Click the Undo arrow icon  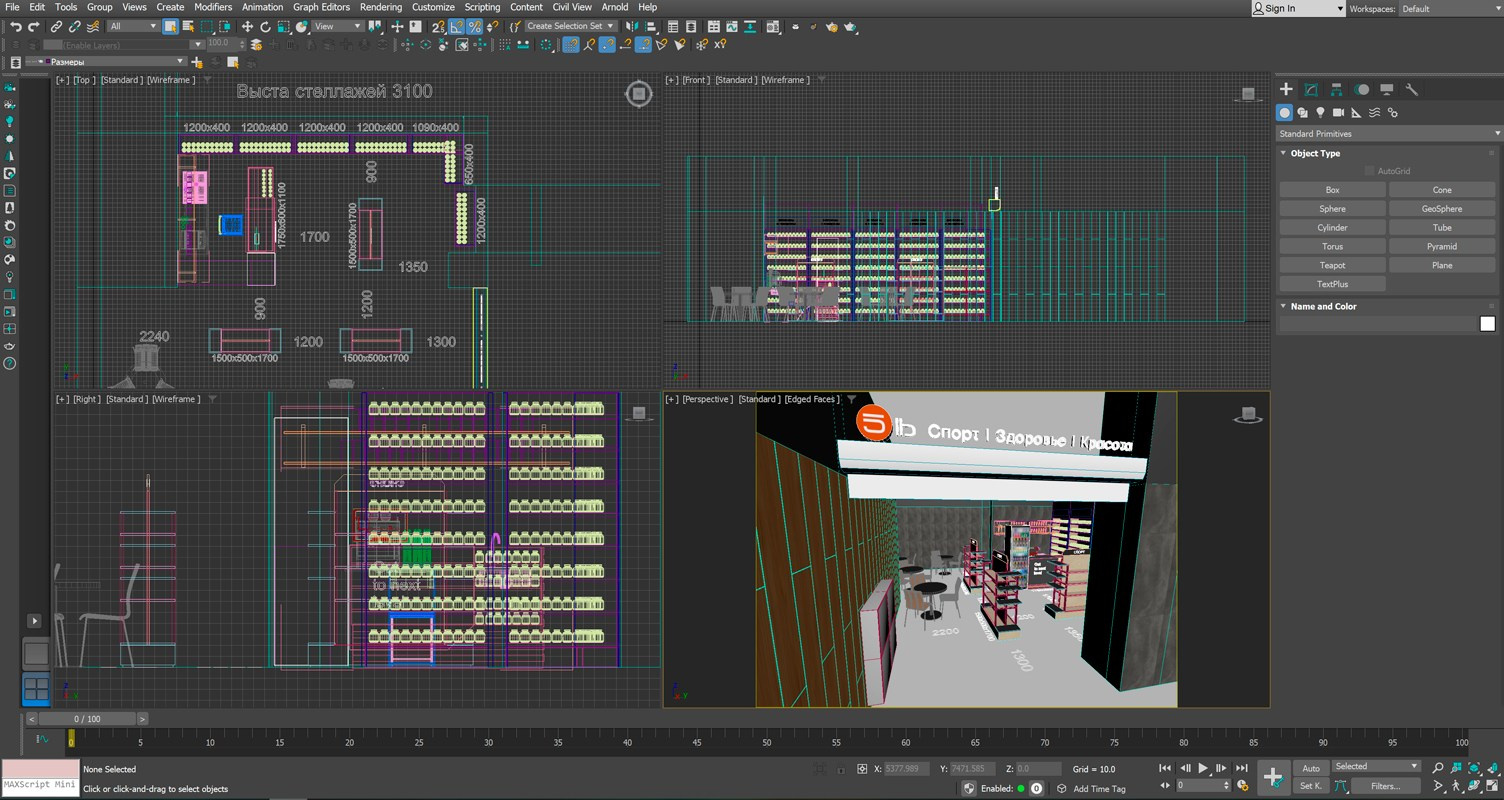pos(16,27)
